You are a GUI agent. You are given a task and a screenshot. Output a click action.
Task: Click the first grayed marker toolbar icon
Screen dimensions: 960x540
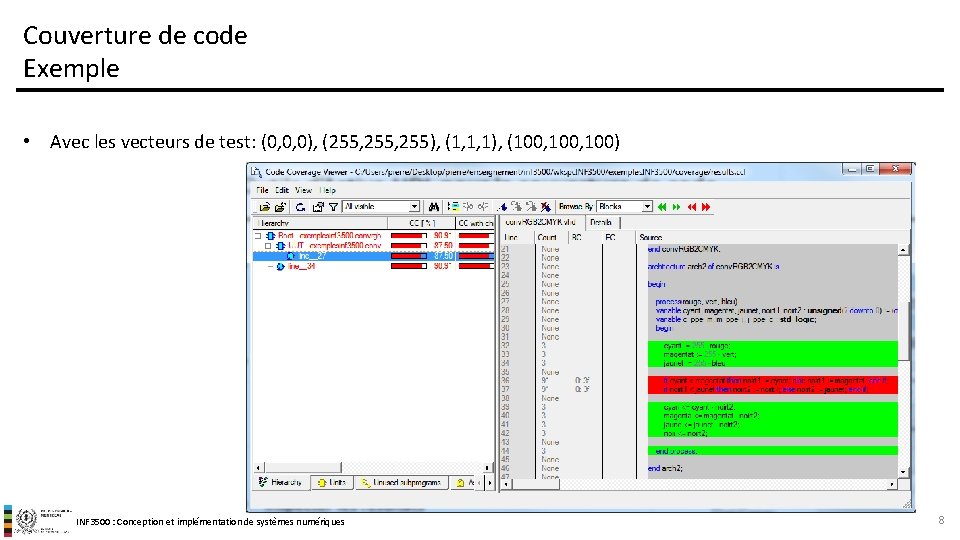[517, 207]
